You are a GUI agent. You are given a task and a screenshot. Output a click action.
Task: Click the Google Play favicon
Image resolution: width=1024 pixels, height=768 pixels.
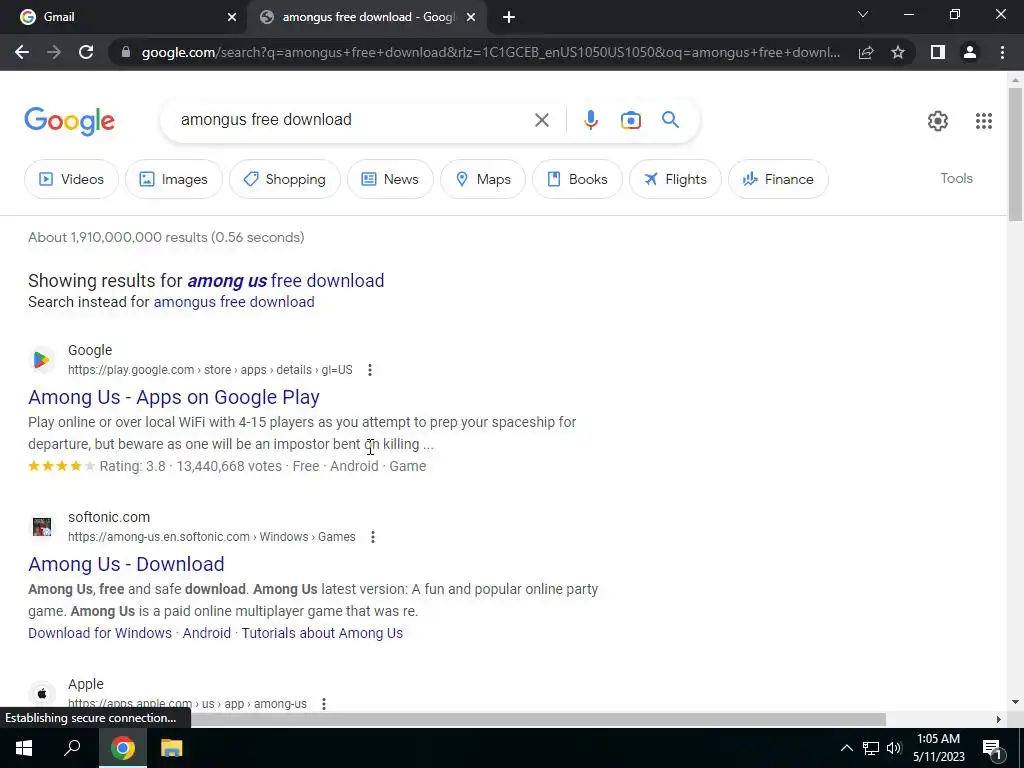[42, 360]
